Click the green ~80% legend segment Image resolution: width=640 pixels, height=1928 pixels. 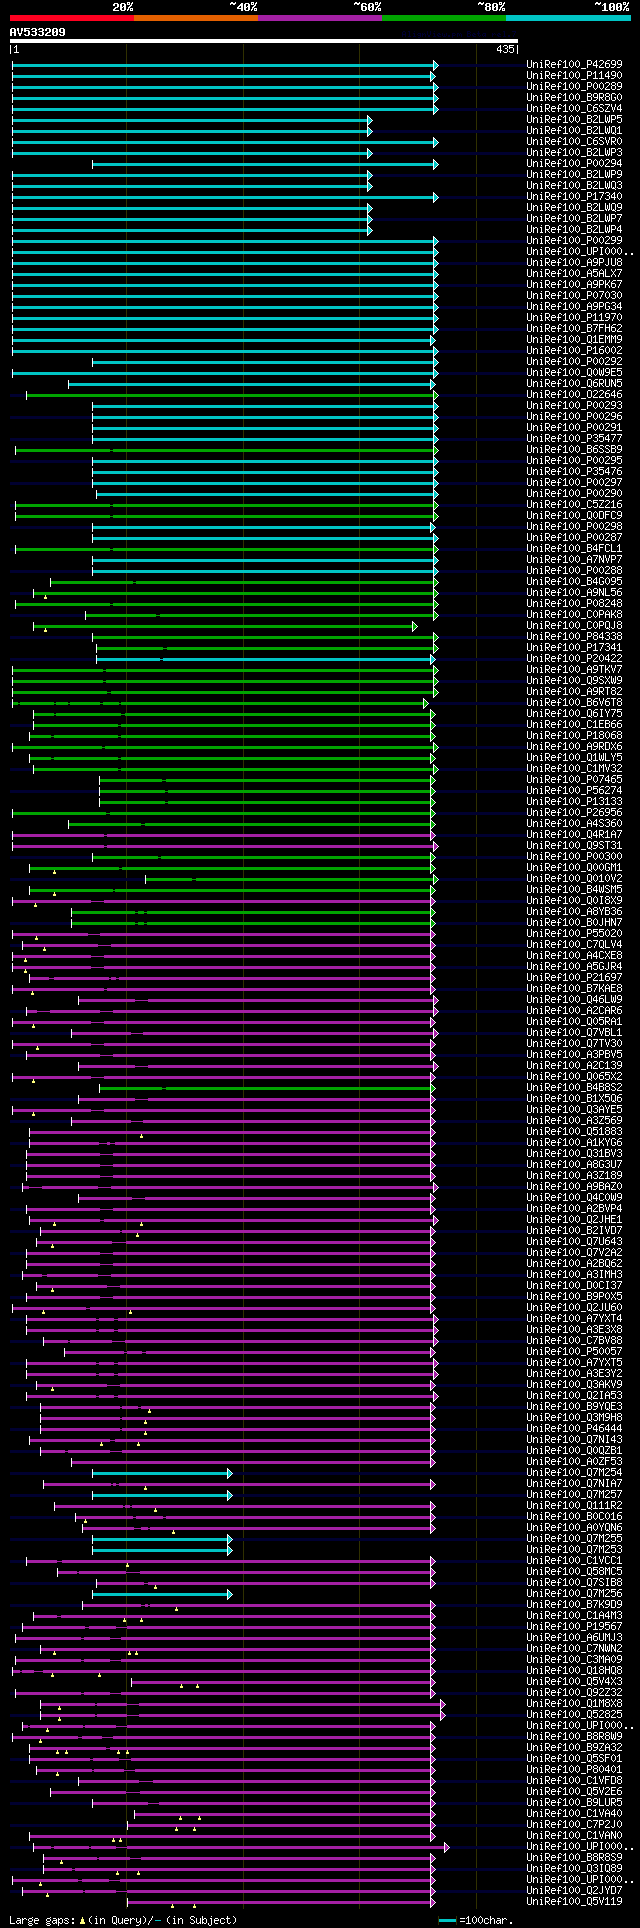coord(444,17)
